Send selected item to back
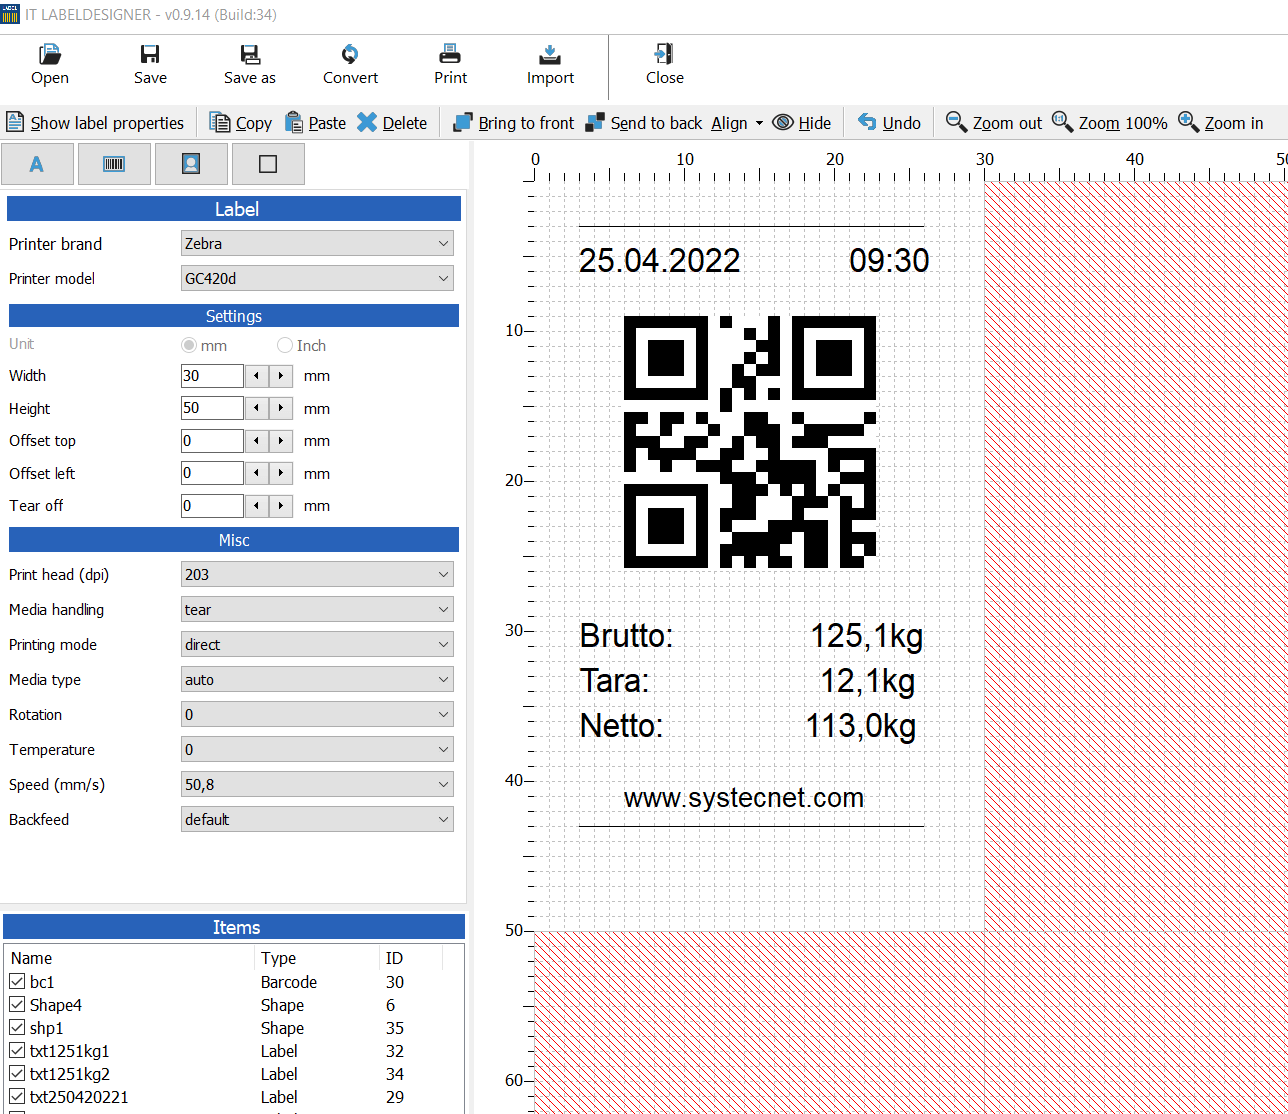Image resolution: width=1288 pixels, height=1114 pixels. pyautogui.click(x=644, y=123)
